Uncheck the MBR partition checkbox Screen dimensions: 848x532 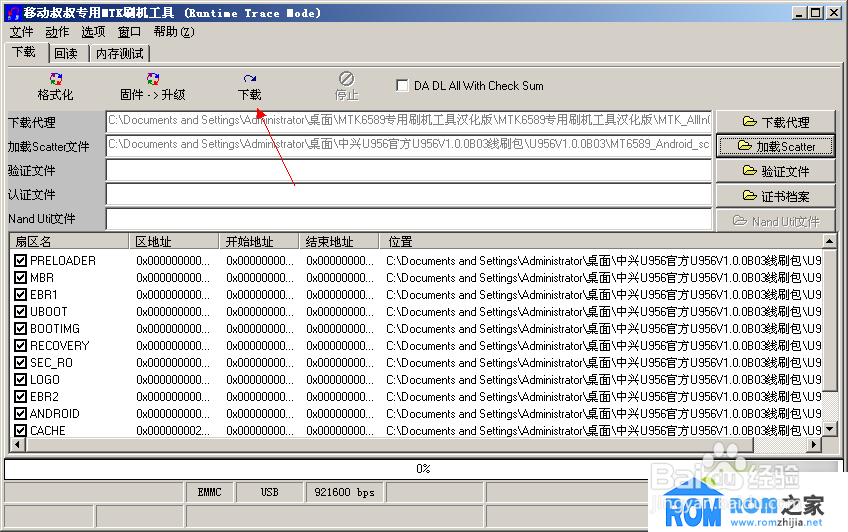pos(21,278)
